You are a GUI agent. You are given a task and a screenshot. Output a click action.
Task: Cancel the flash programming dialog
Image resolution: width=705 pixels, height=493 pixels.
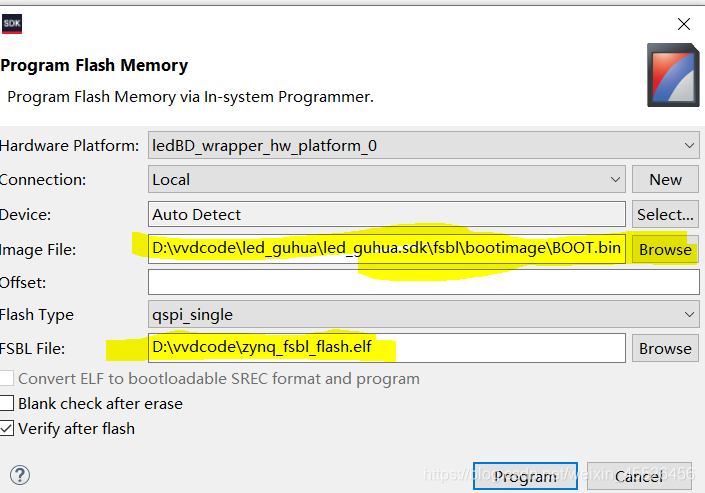pyautogui.click(x=639, y=476)
